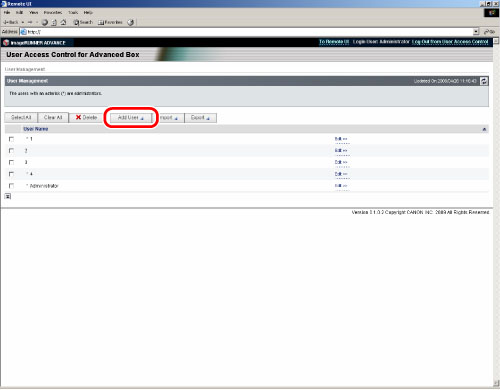This screenshot has width=500, height=390.
Task: Check the box for user 1
Action: click(11, 139)
